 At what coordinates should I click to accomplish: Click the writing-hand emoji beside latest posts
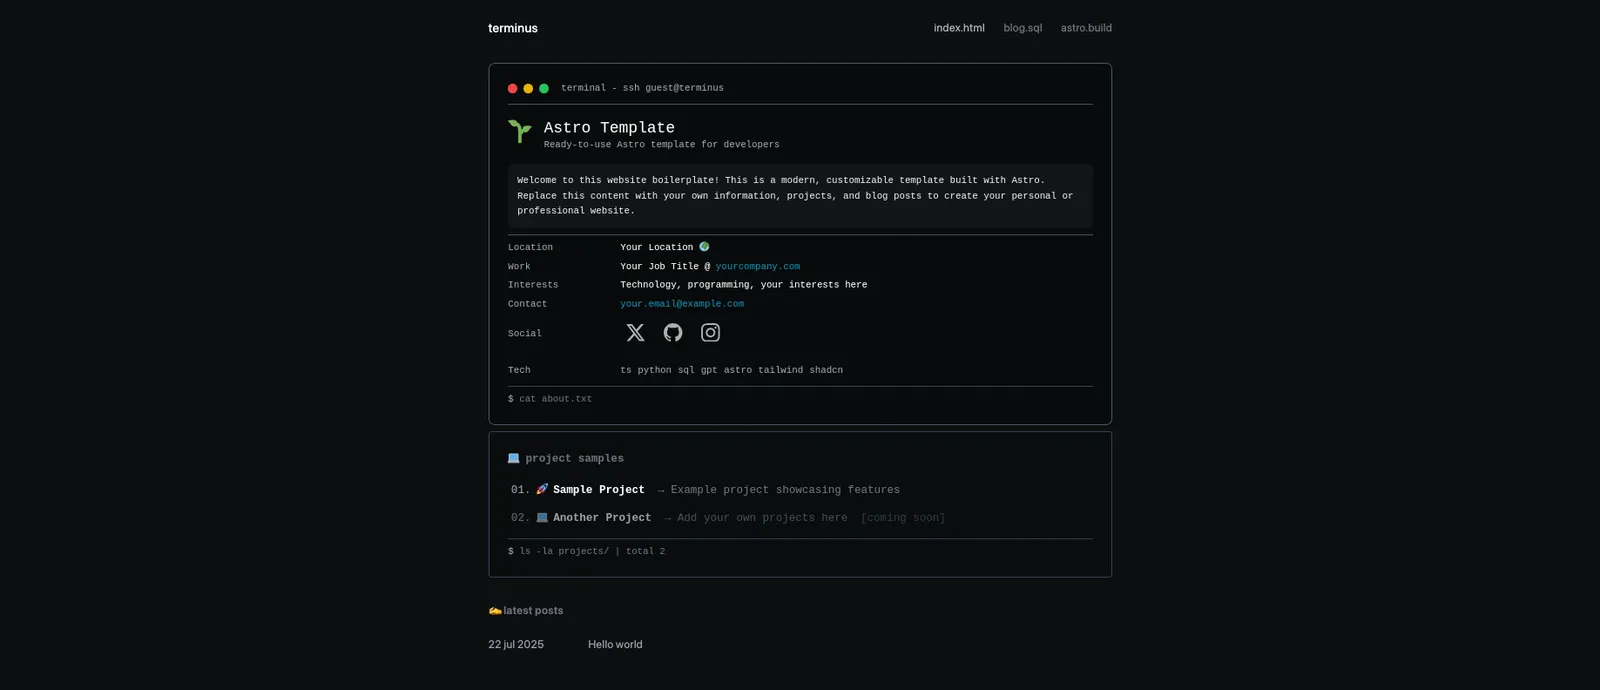(x=494, y=611)
